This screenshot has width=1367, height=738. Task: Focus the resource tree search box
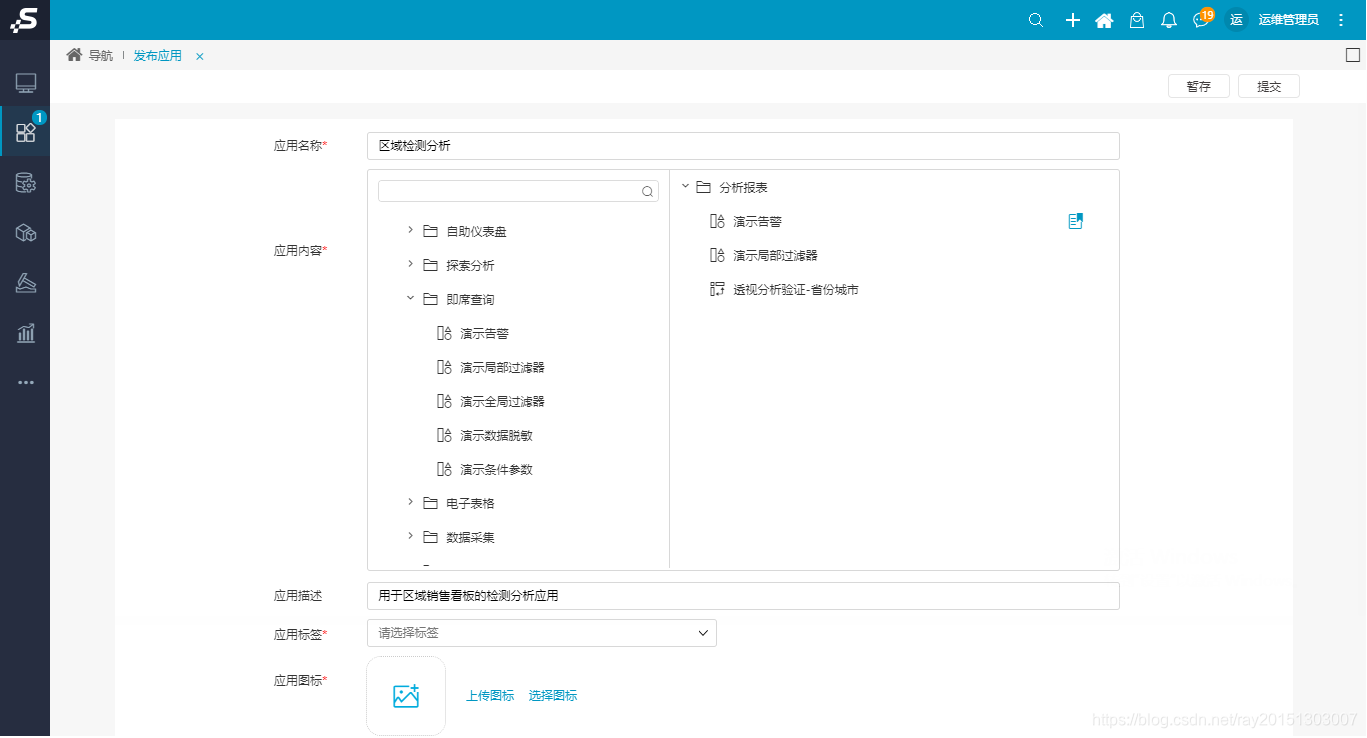(x=518, y=191)
